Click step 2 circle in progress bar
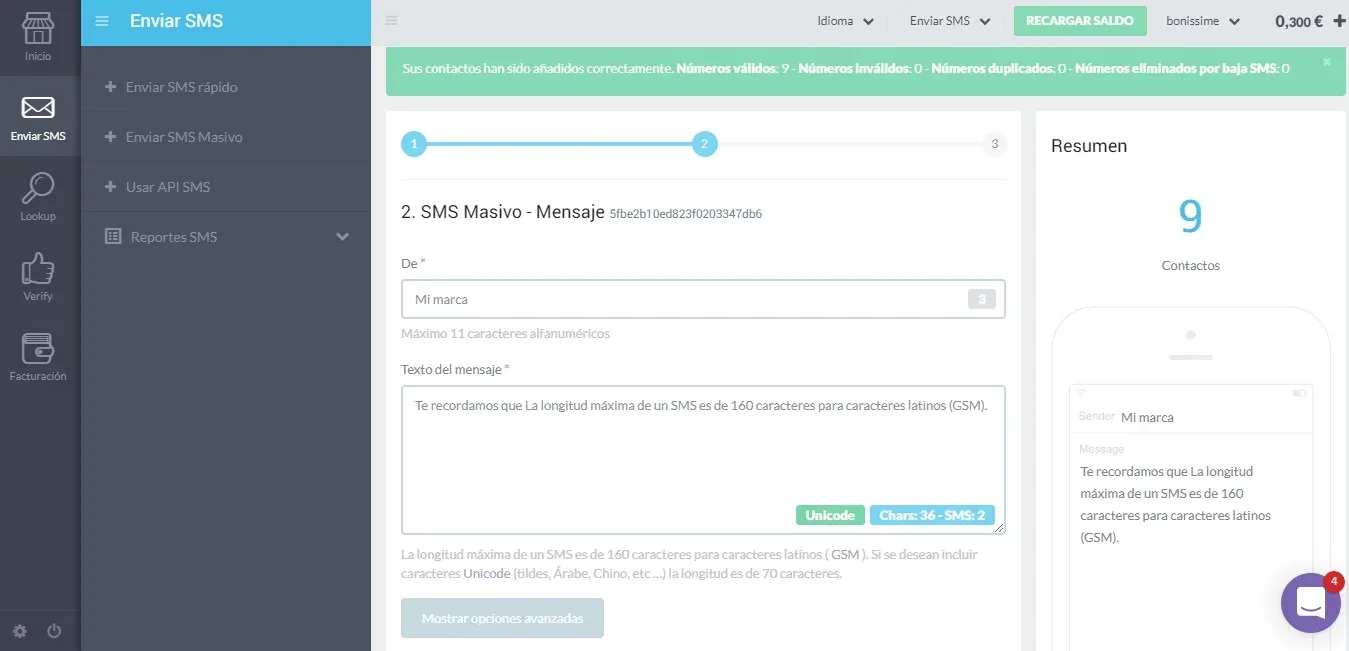 click(704, 144)
